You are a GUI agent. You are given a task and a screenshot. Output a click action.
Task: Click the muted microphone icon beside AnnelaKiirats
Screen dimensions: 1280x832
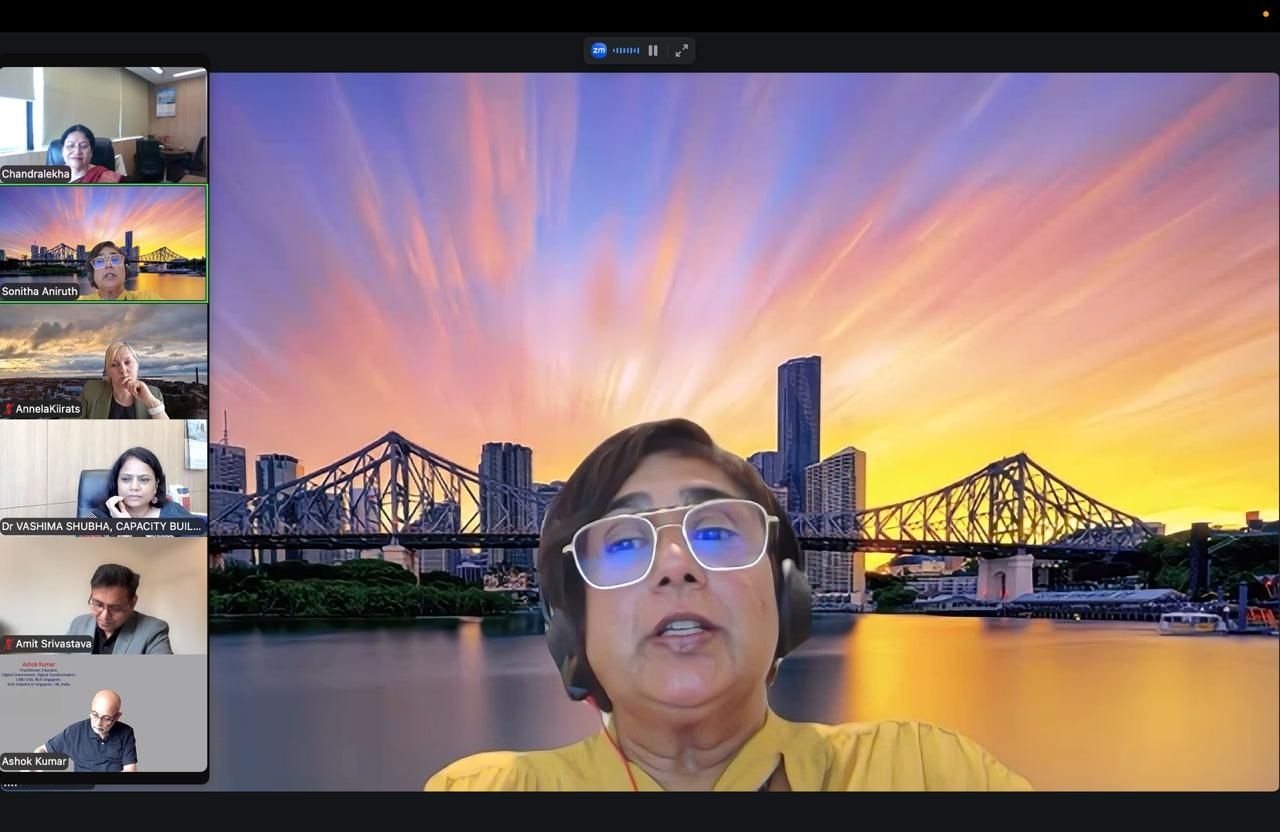click(8, 409)
